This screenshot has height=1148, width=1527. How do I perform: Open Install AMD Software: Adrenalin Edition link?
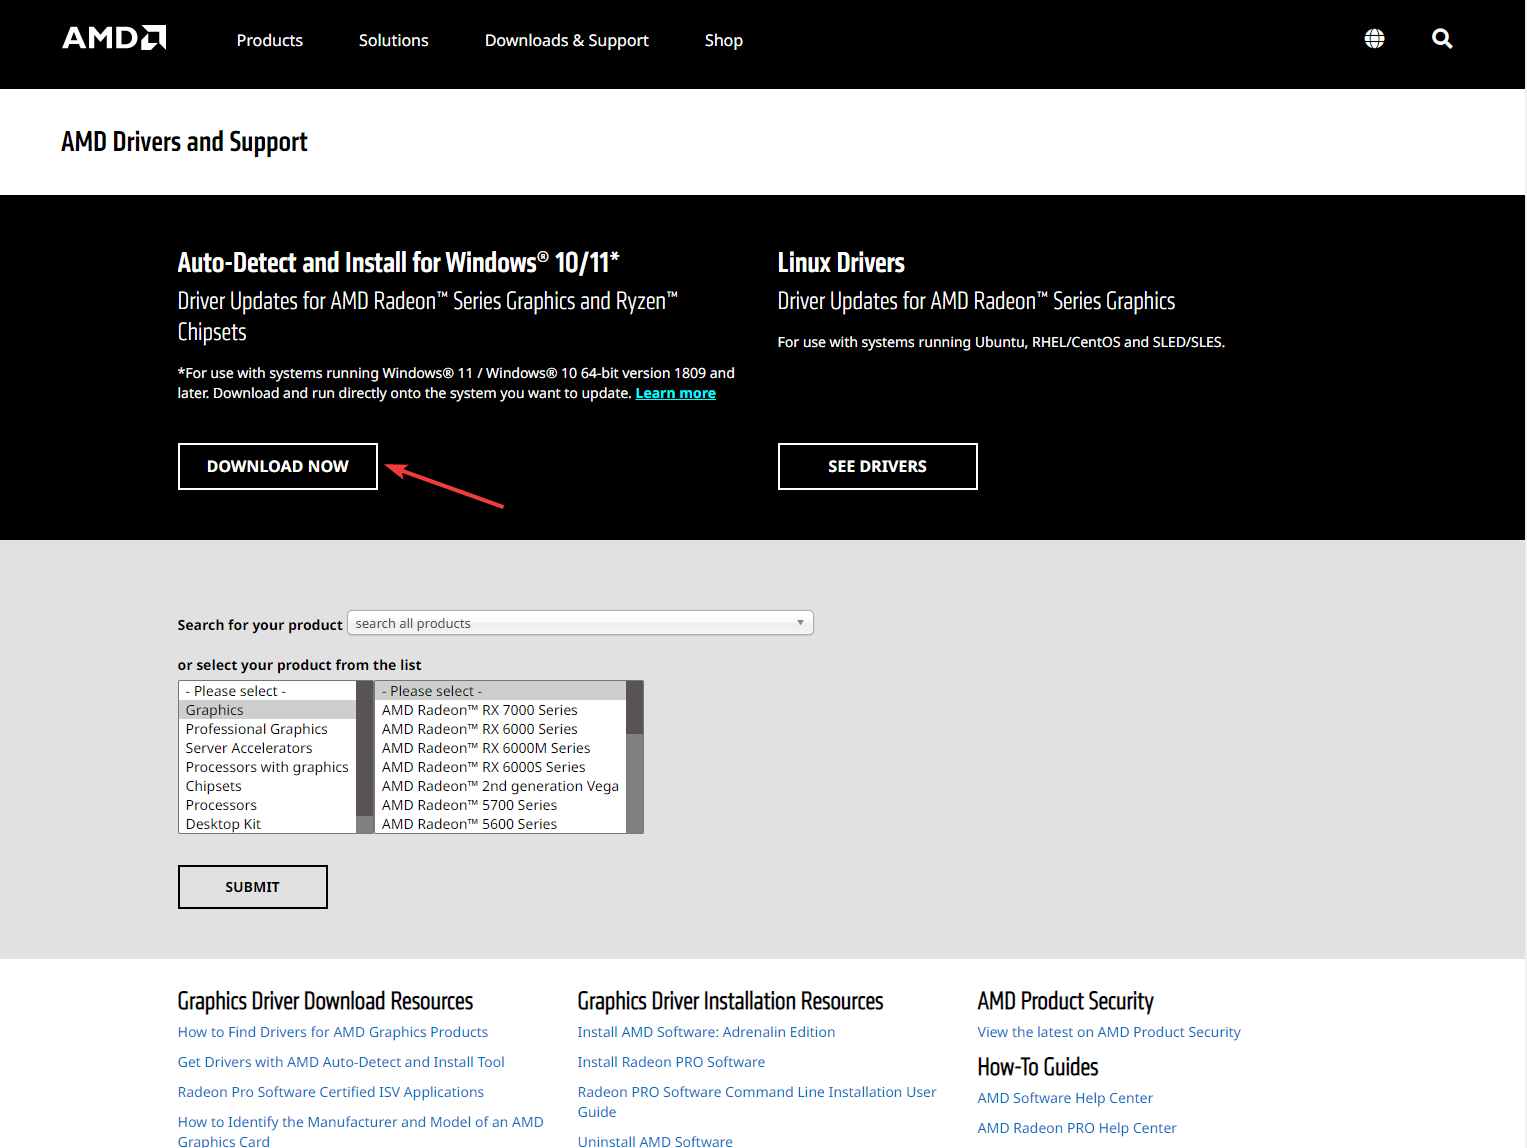[706, 1032]
